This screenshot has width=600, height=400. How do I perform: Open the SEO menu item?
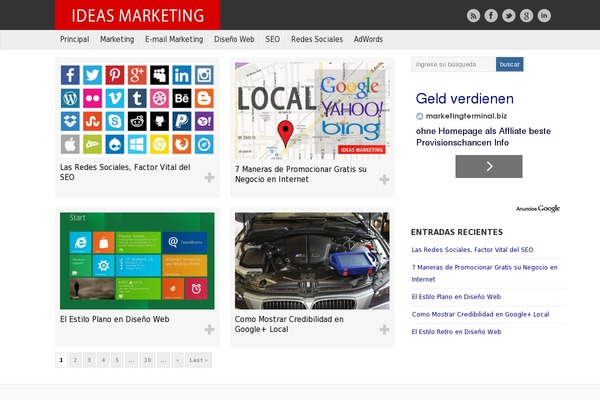coord(272,39)
